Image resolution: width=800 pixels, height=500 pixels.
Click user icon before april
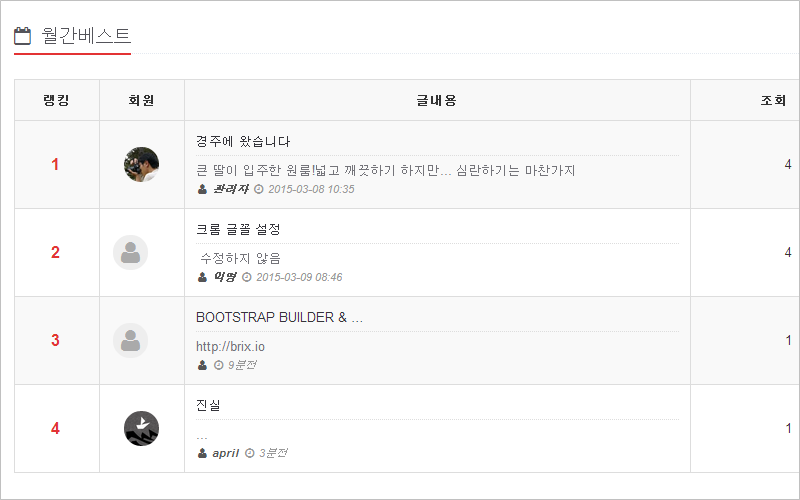202,453
